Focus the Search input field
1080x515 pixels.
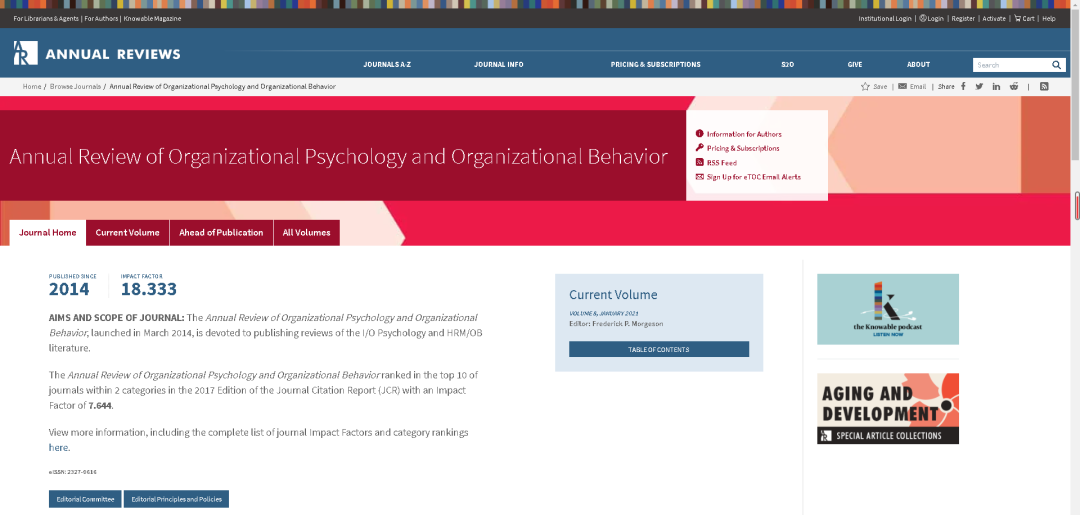[1012, 65]
